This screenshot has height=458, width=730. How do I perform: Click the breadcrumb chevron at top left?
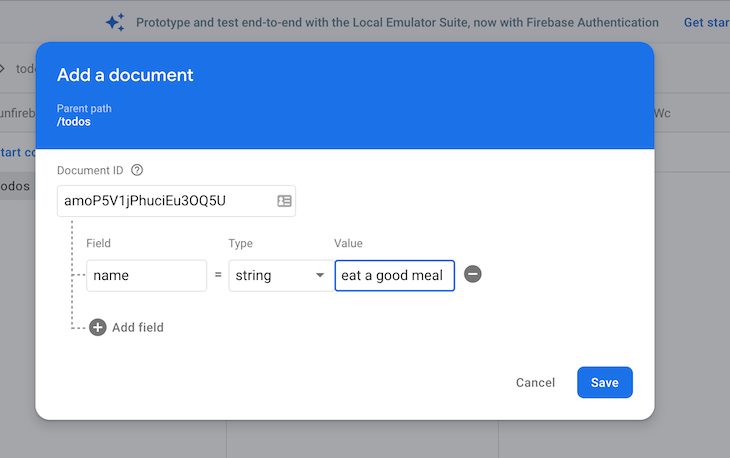coord(2,68)
